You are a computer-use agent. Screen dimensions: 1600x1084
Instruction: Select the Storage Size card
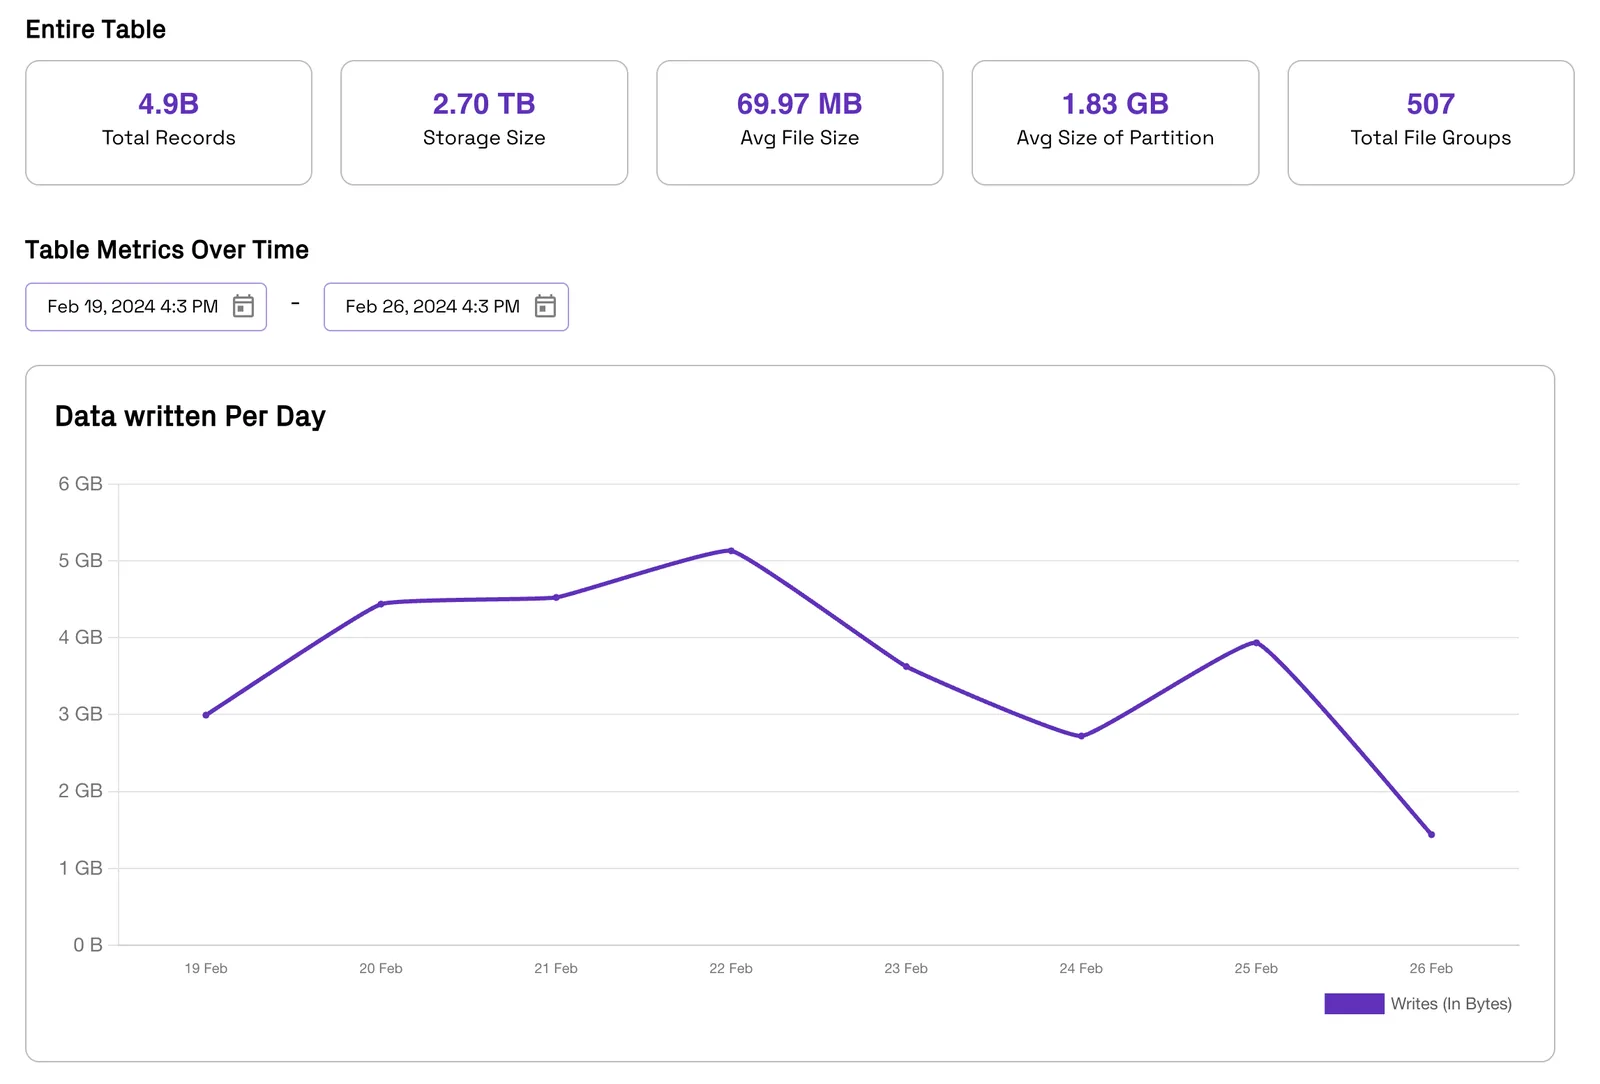click(484, 123)
